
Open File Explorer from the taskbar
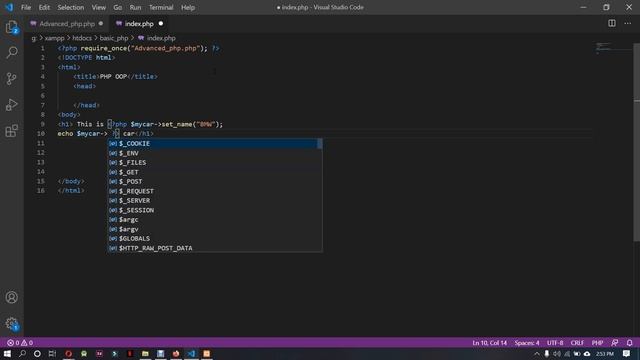(x=145, y=353)
